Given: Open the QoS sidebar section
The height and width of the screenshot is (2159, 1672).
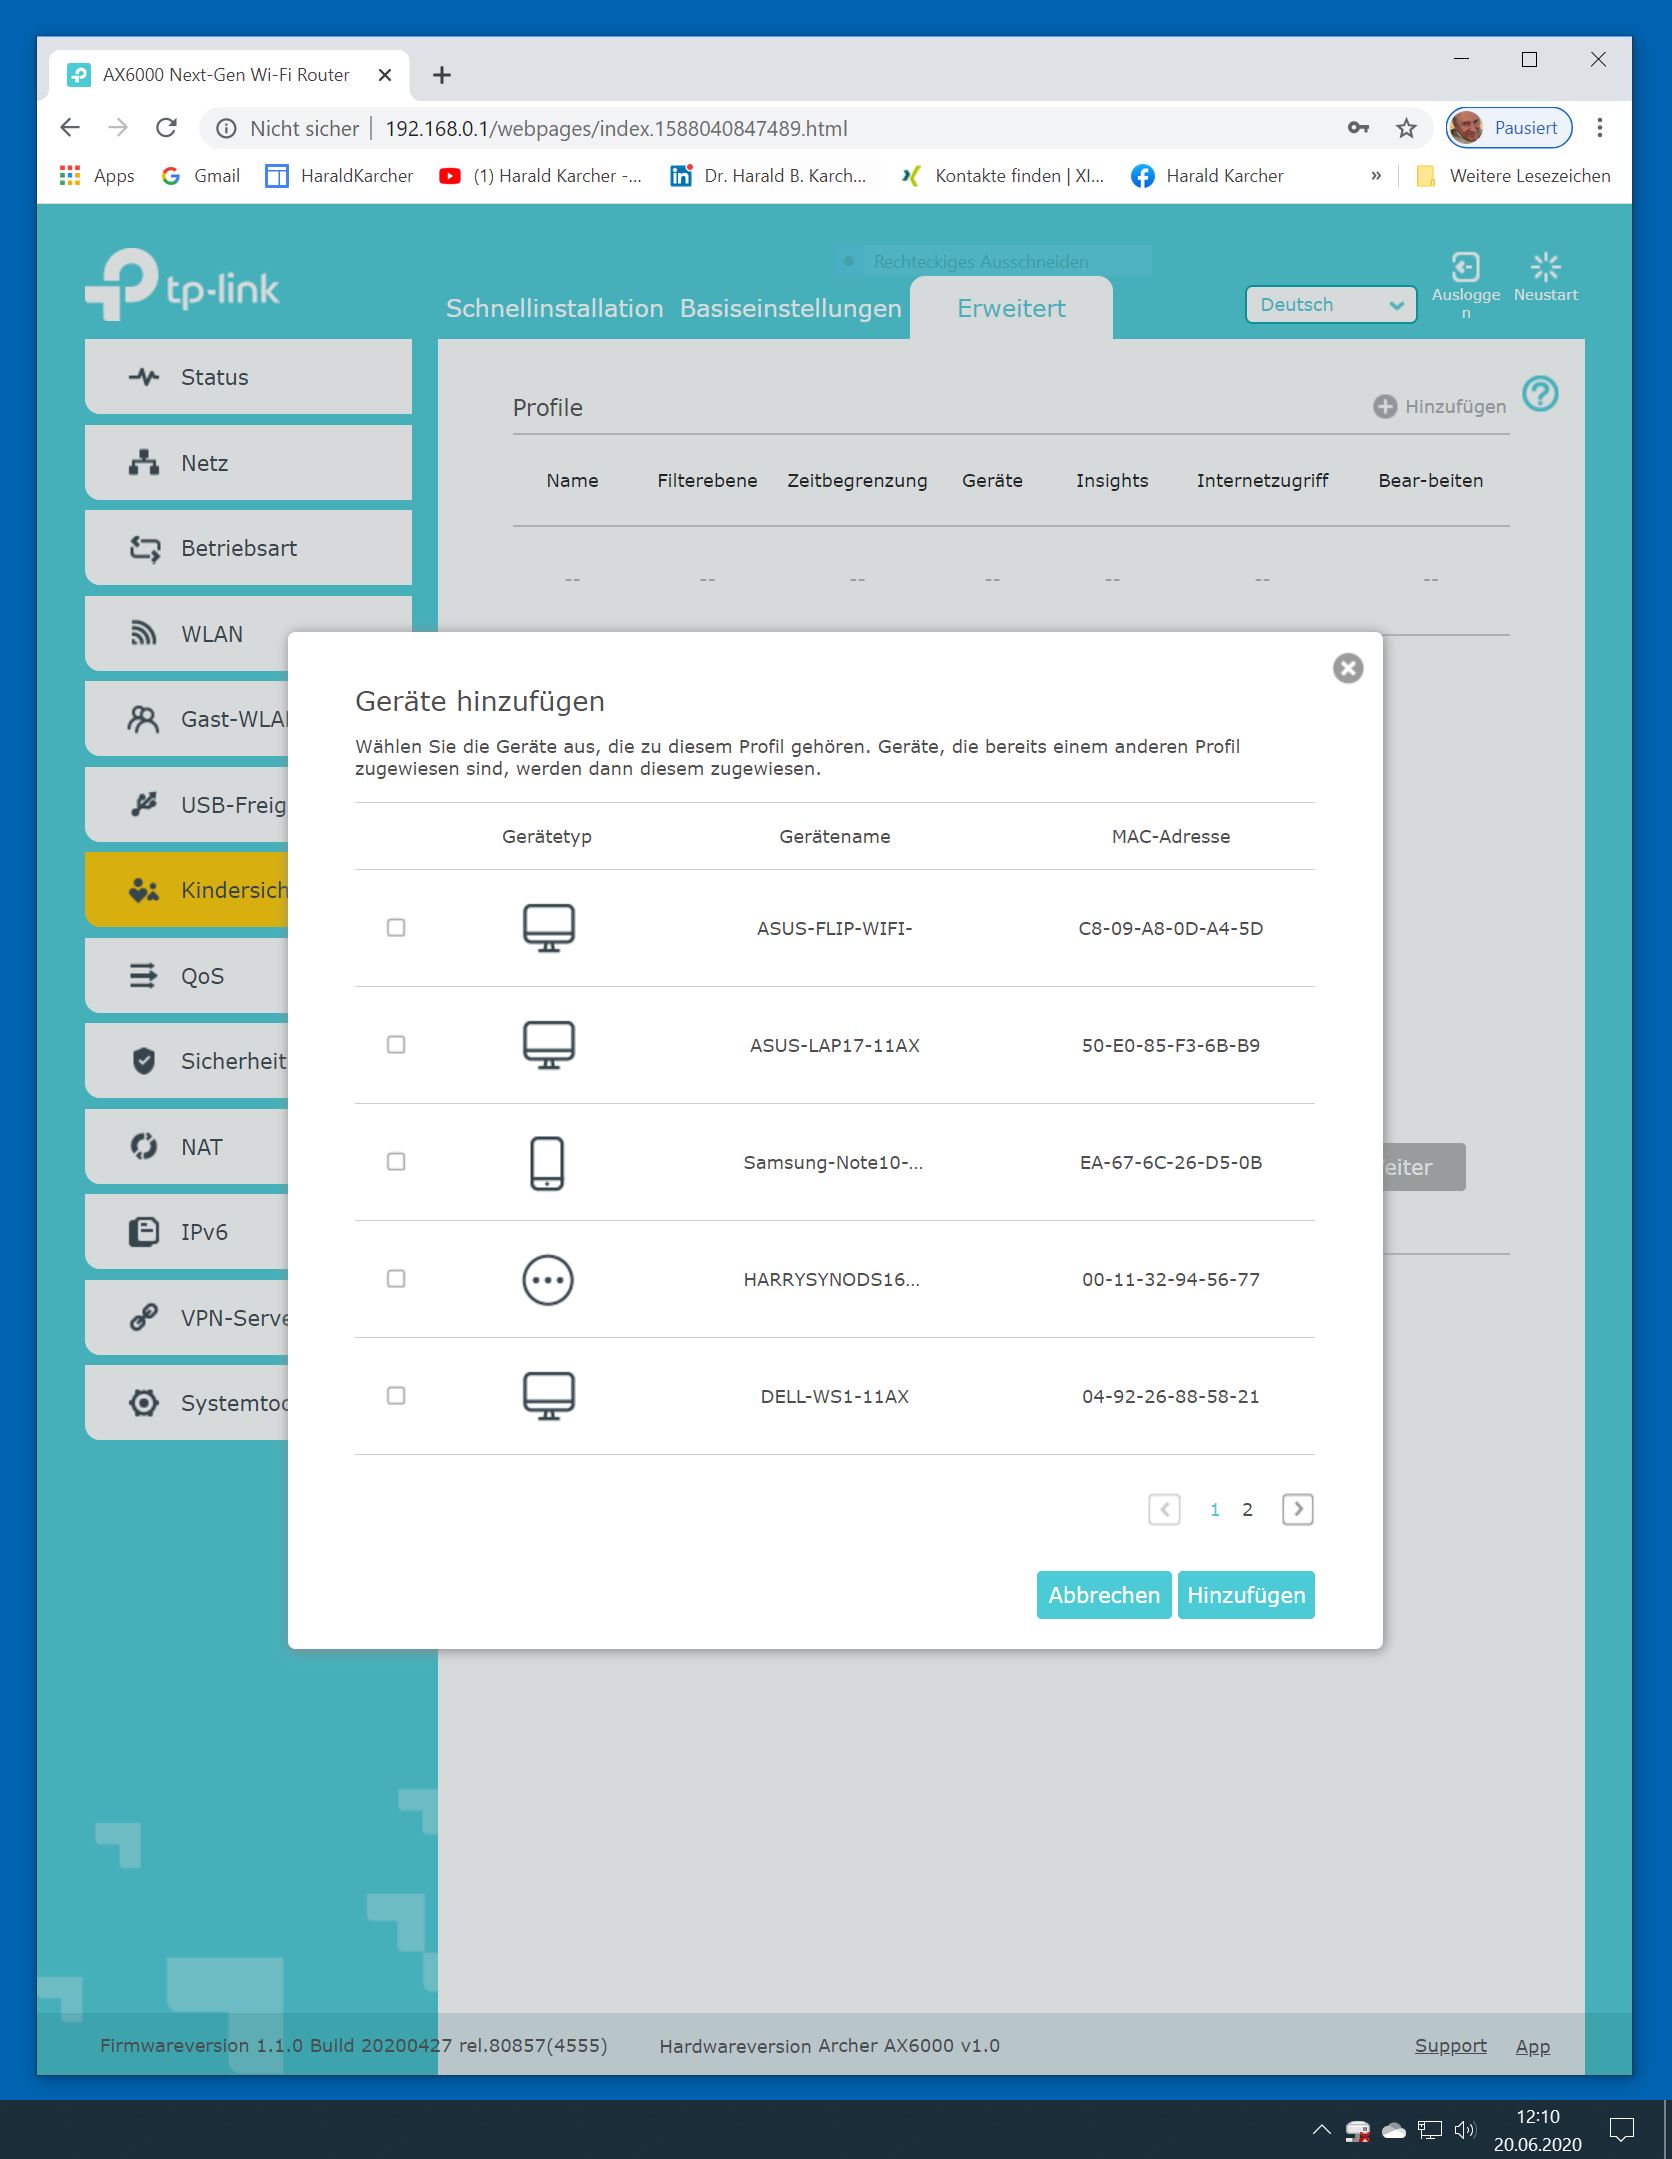Looking at the screenshot, I should 187,976.
